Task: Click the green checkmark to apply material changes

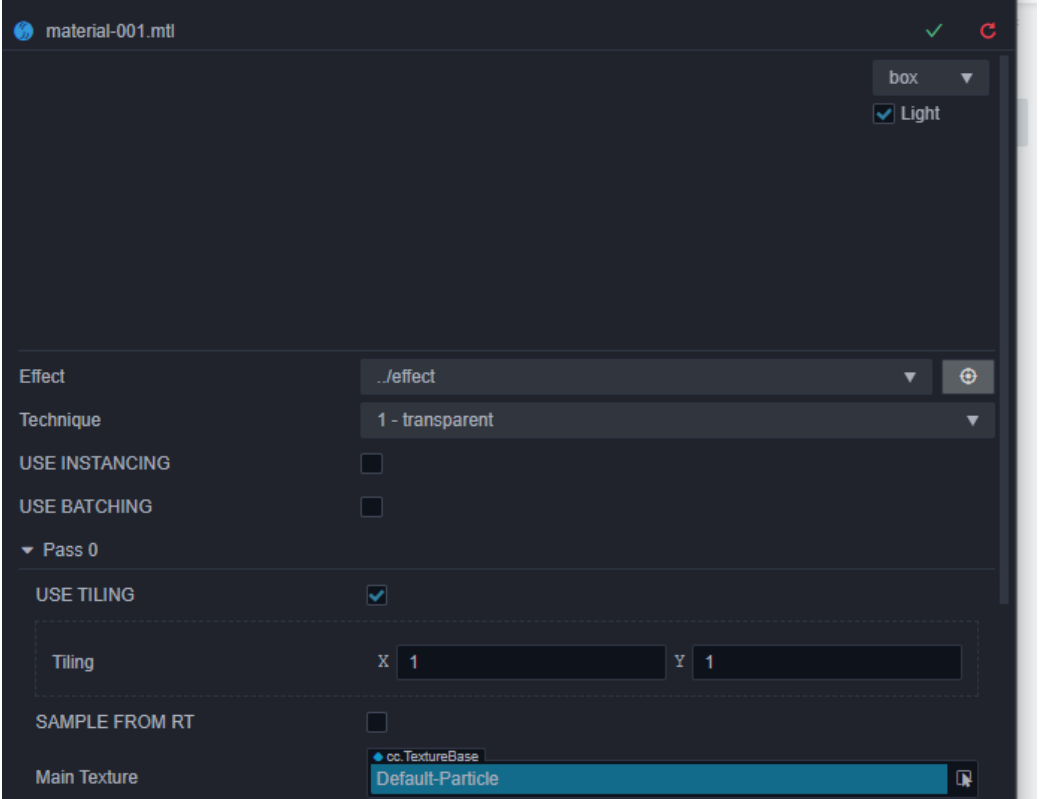Action: (934, 31)
